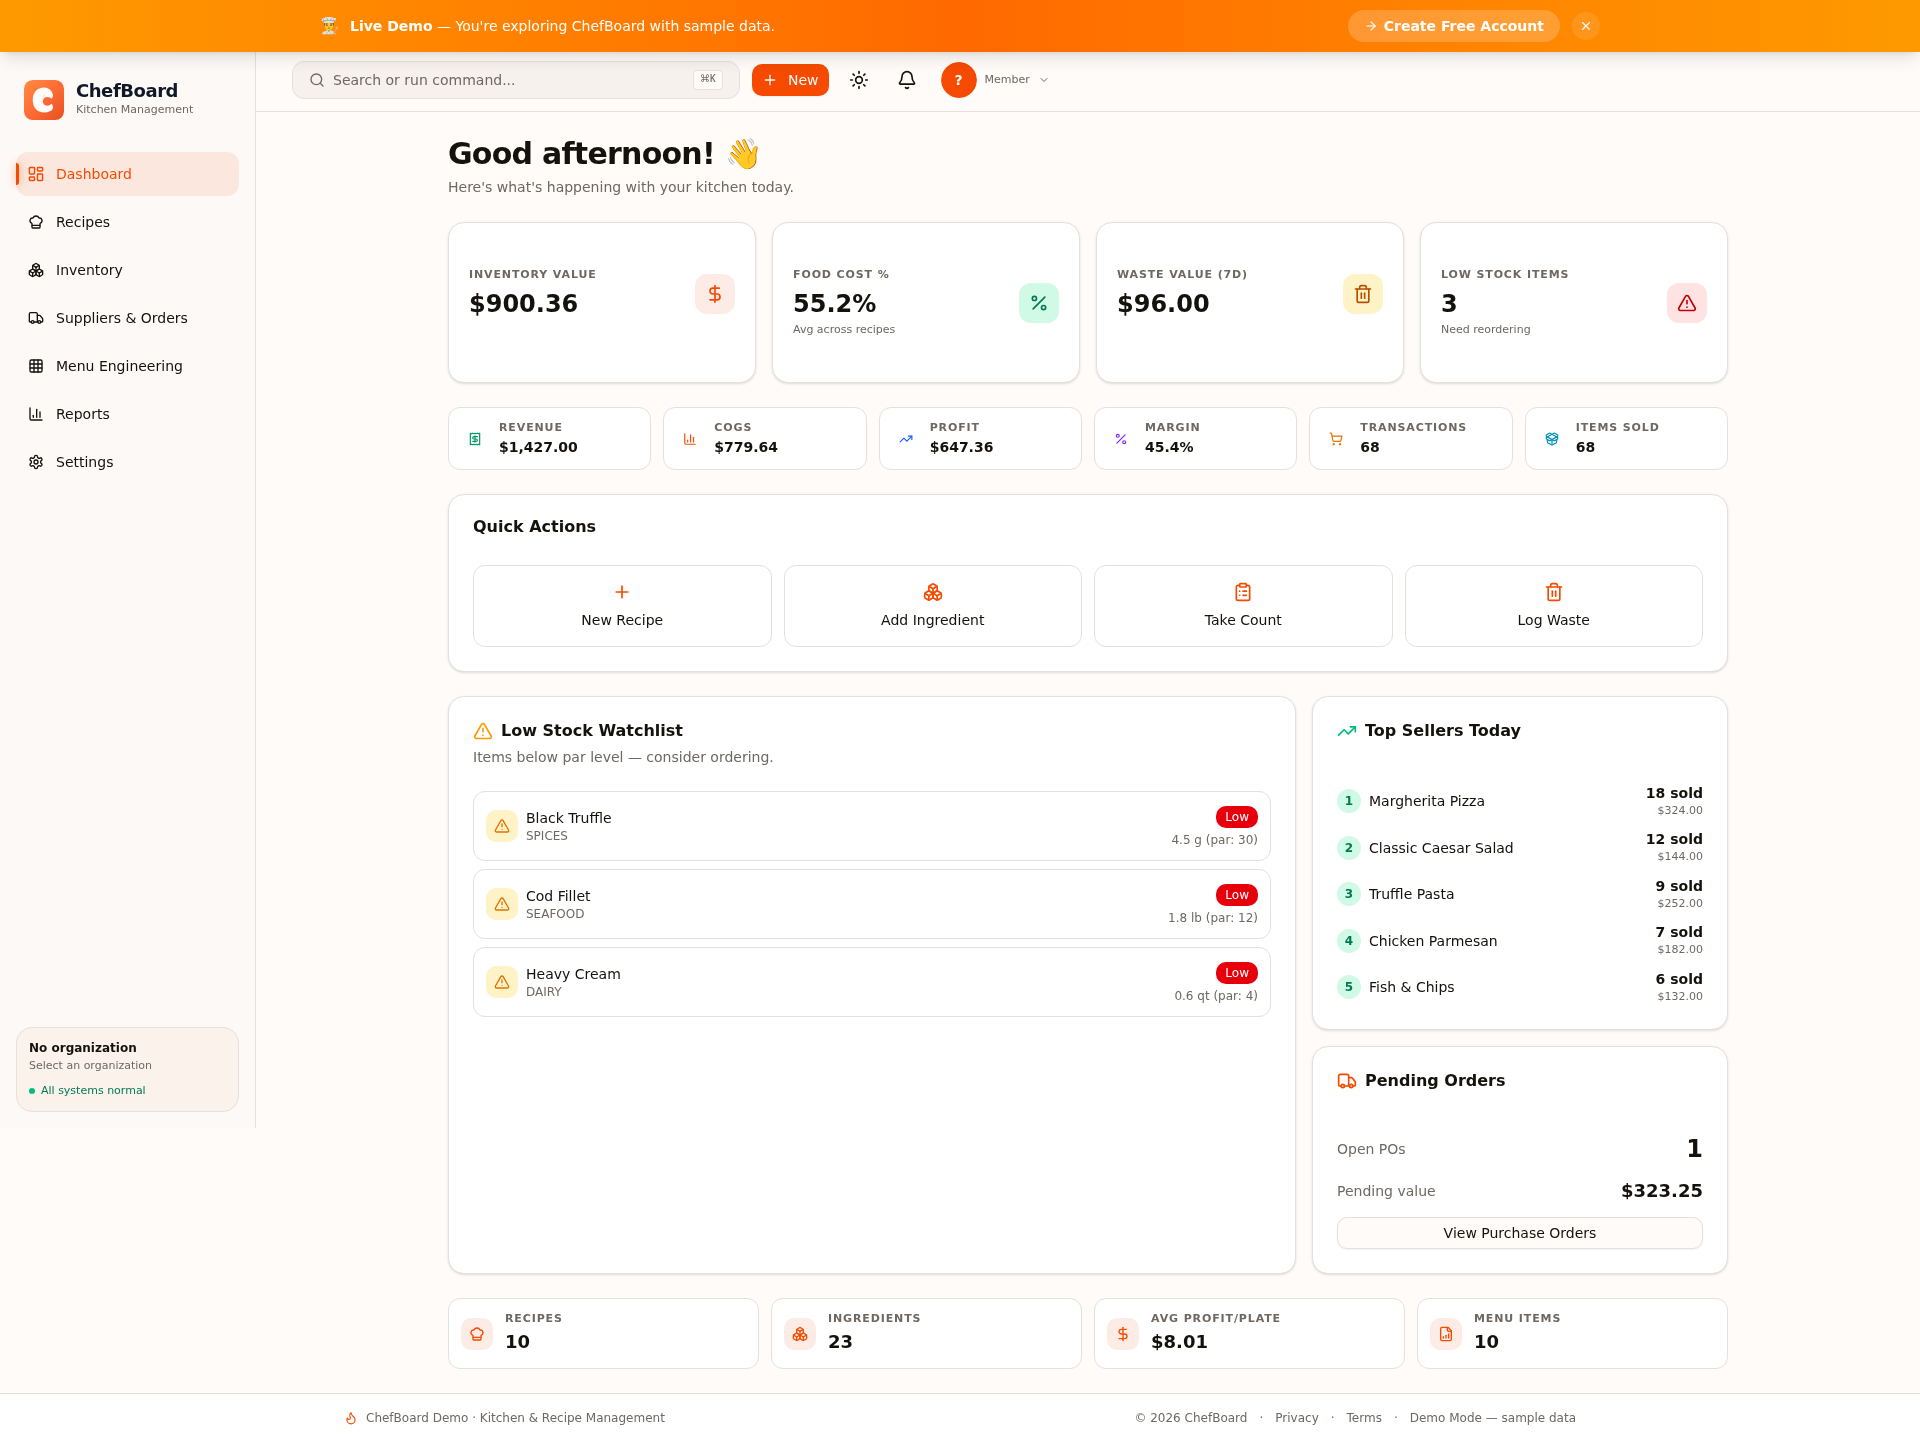Expand the Member account dropdown
Viewport: 1920px width, 1442px height.
click(1016, 80)
